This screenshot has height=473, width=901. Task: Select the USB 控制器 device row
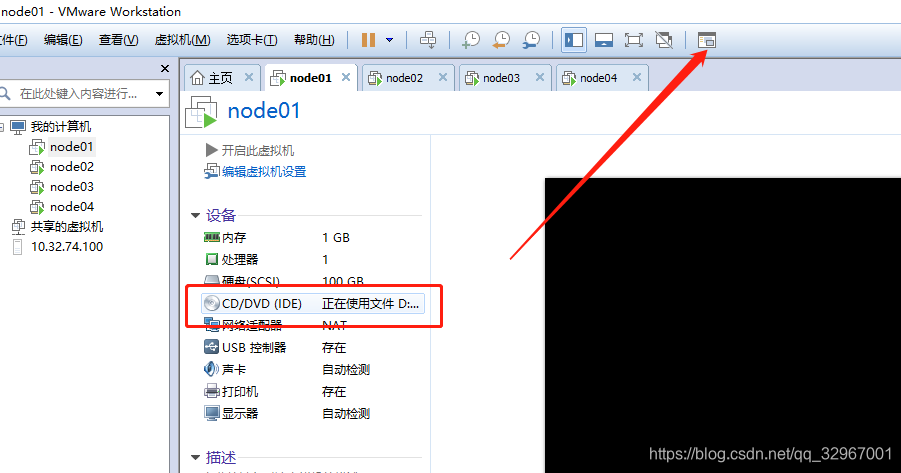pyautogui.click(x=313, y=347)
